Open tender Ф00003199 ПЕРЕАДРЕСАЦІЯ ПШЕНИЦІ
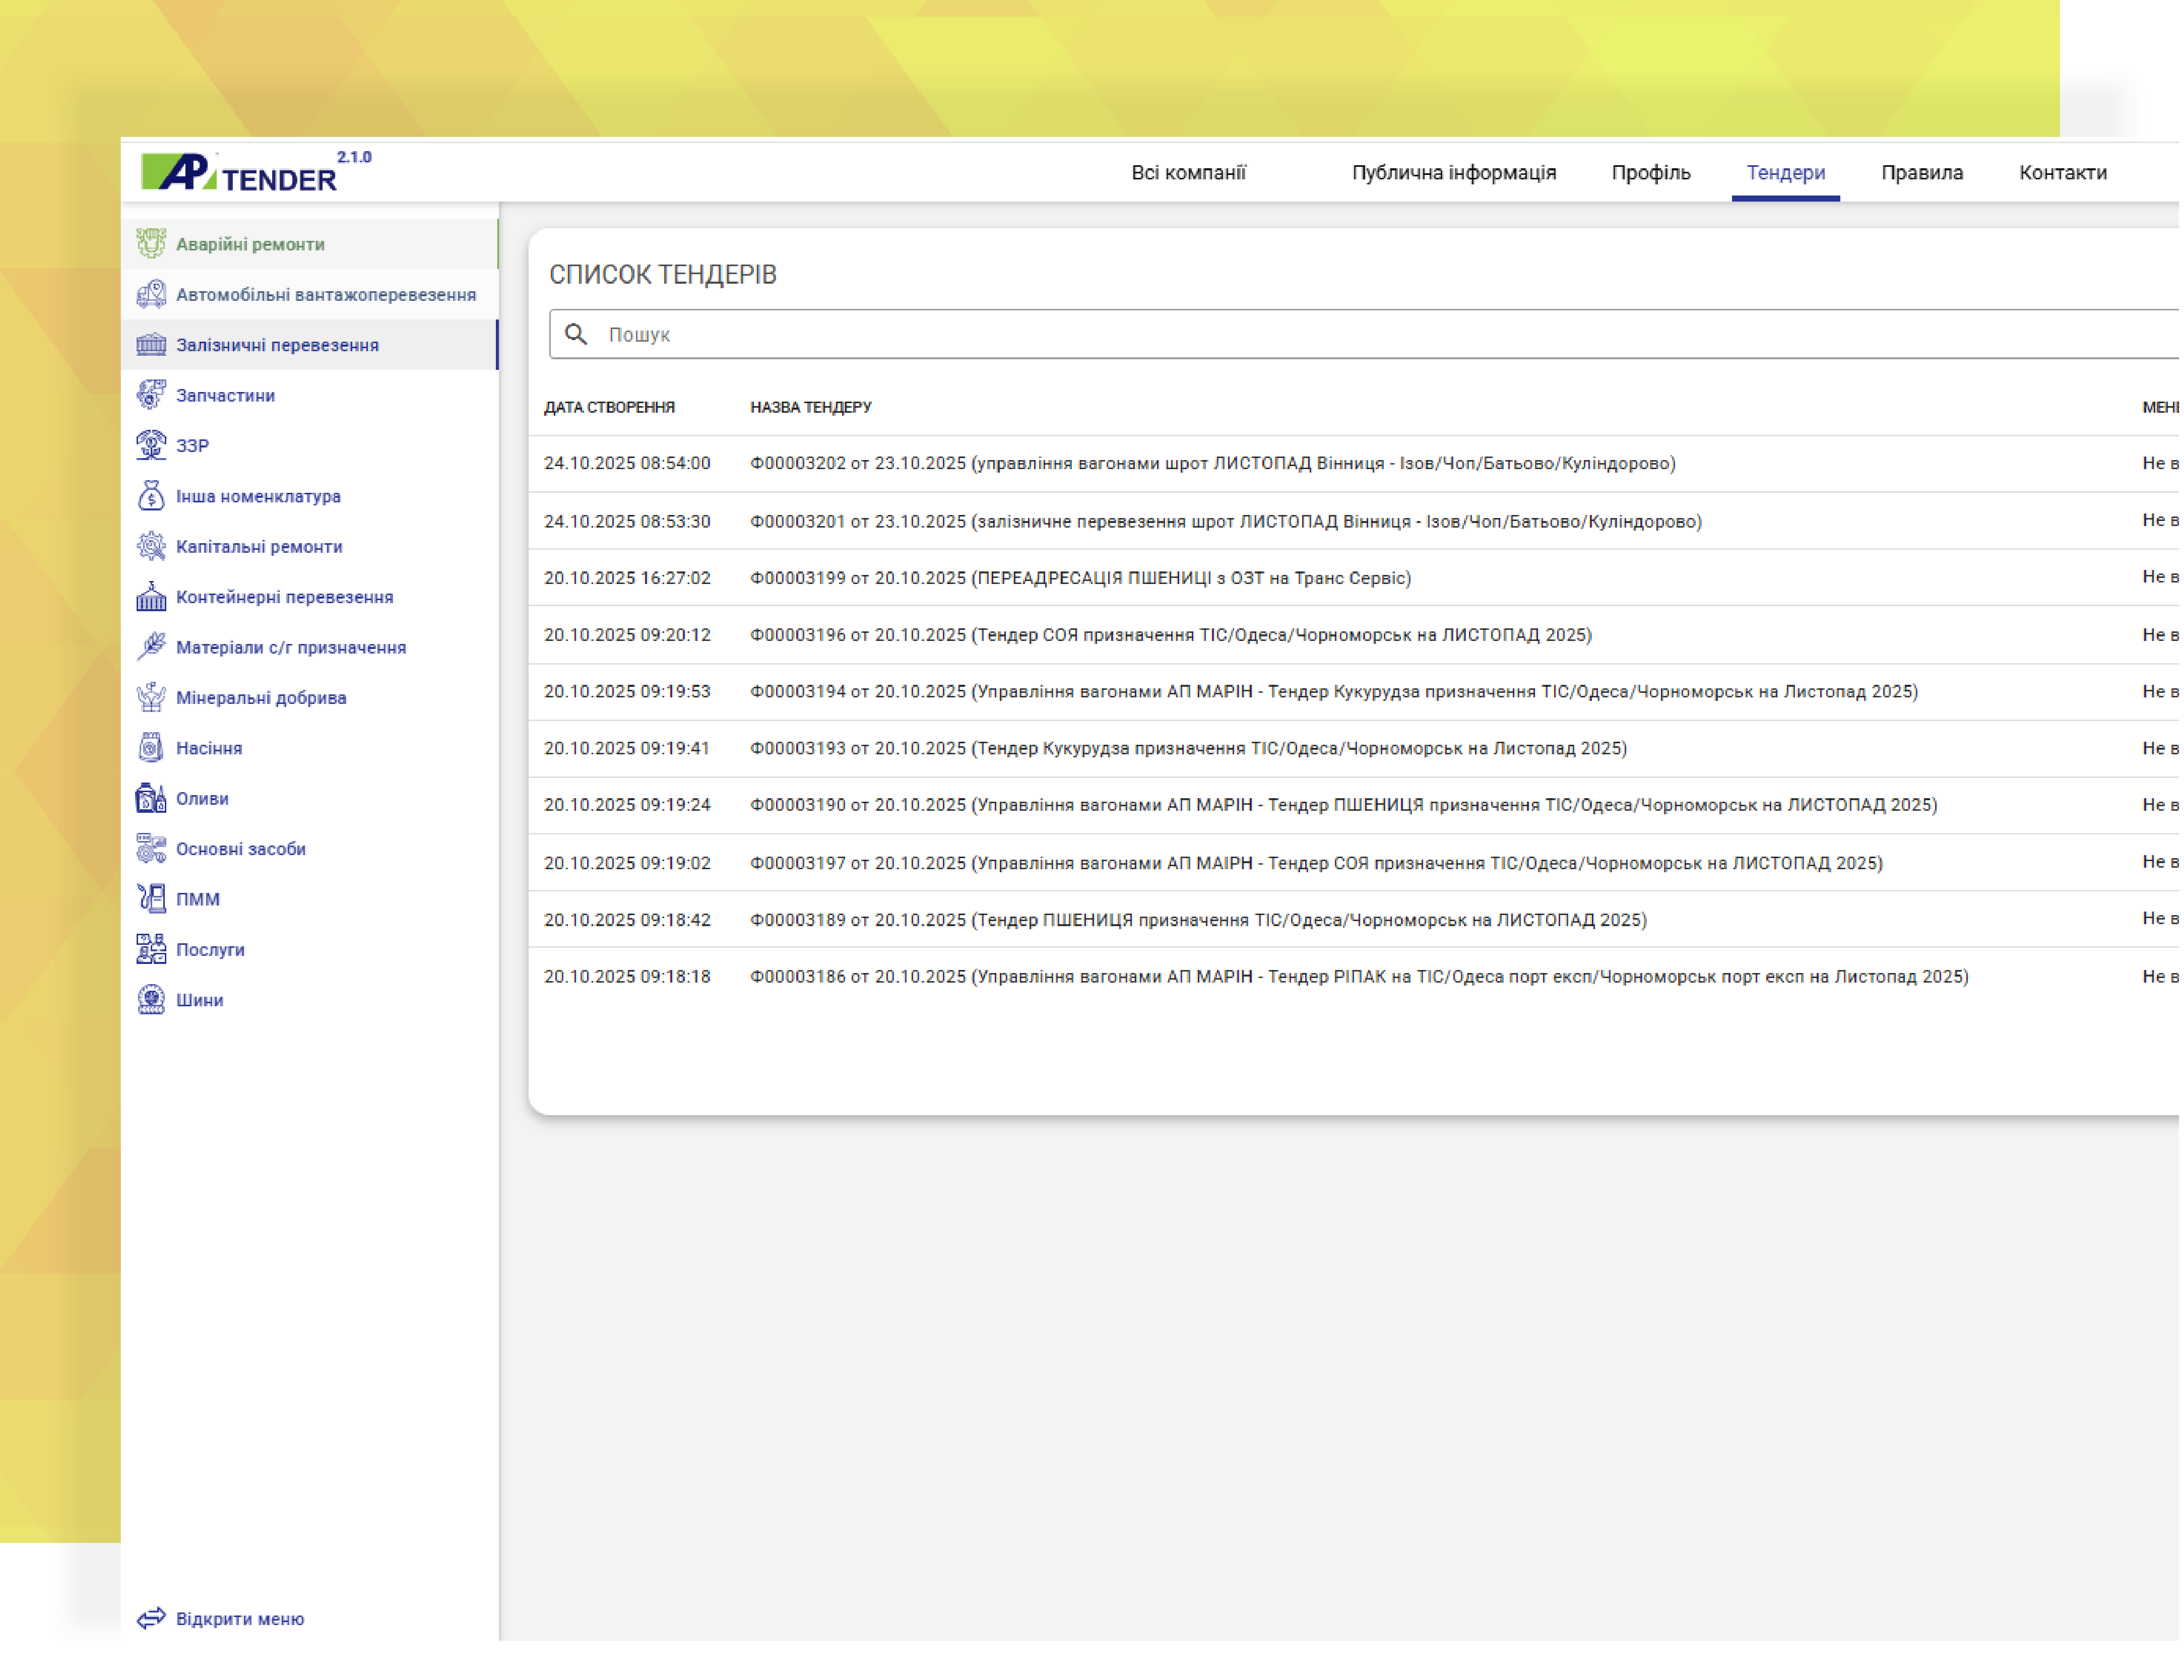The image size is (2184, 1680). click(x=1080, y=579)
